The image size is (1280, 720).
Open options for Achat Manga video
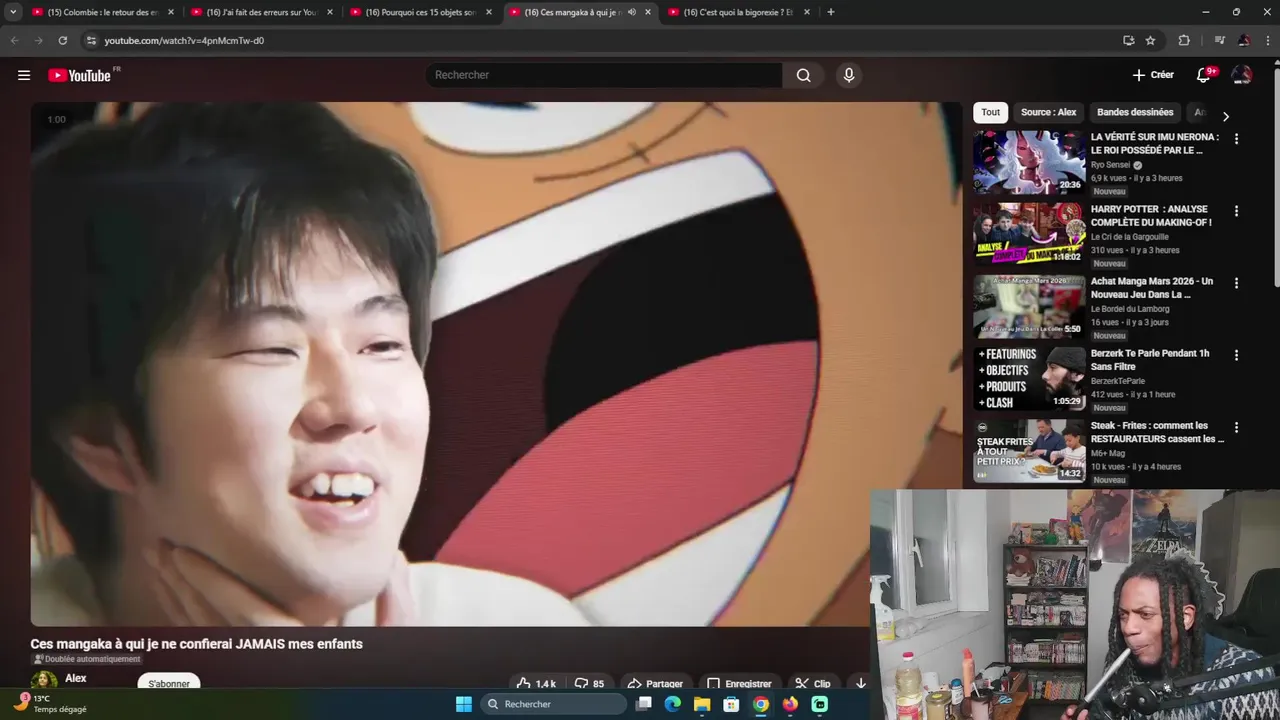point(1236,283)
